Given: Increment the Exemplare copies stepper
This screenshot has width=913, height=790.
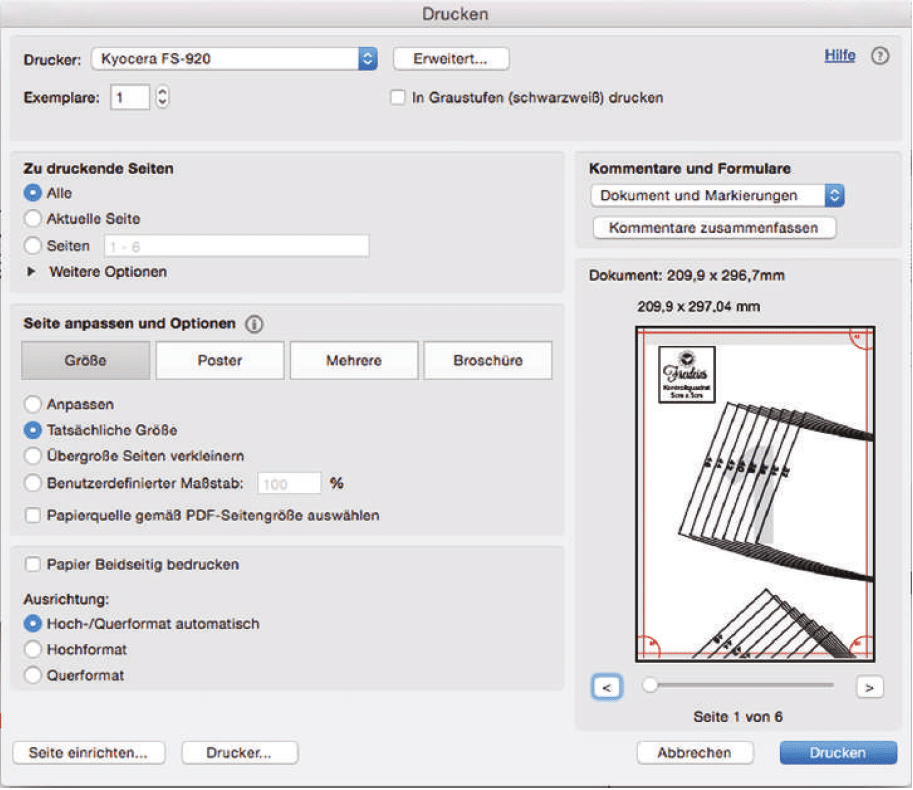Looking at the screenshot, I should pos(163,92).
